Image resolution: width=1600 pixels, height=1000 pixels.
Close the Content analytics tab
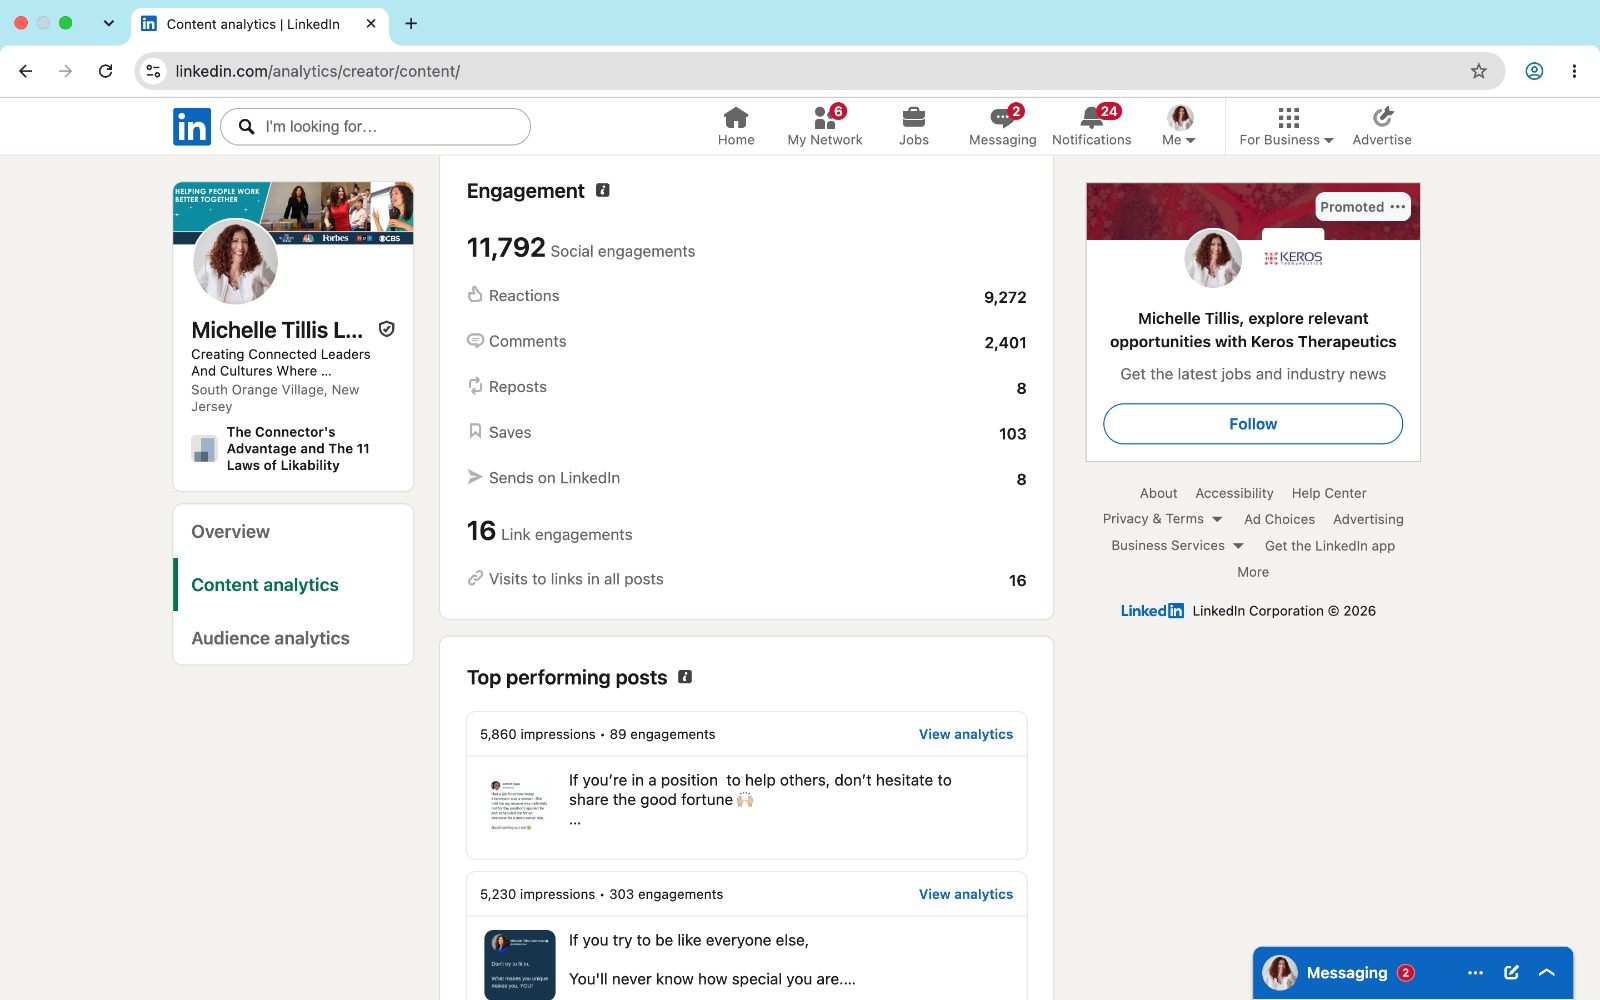point(371,23)
